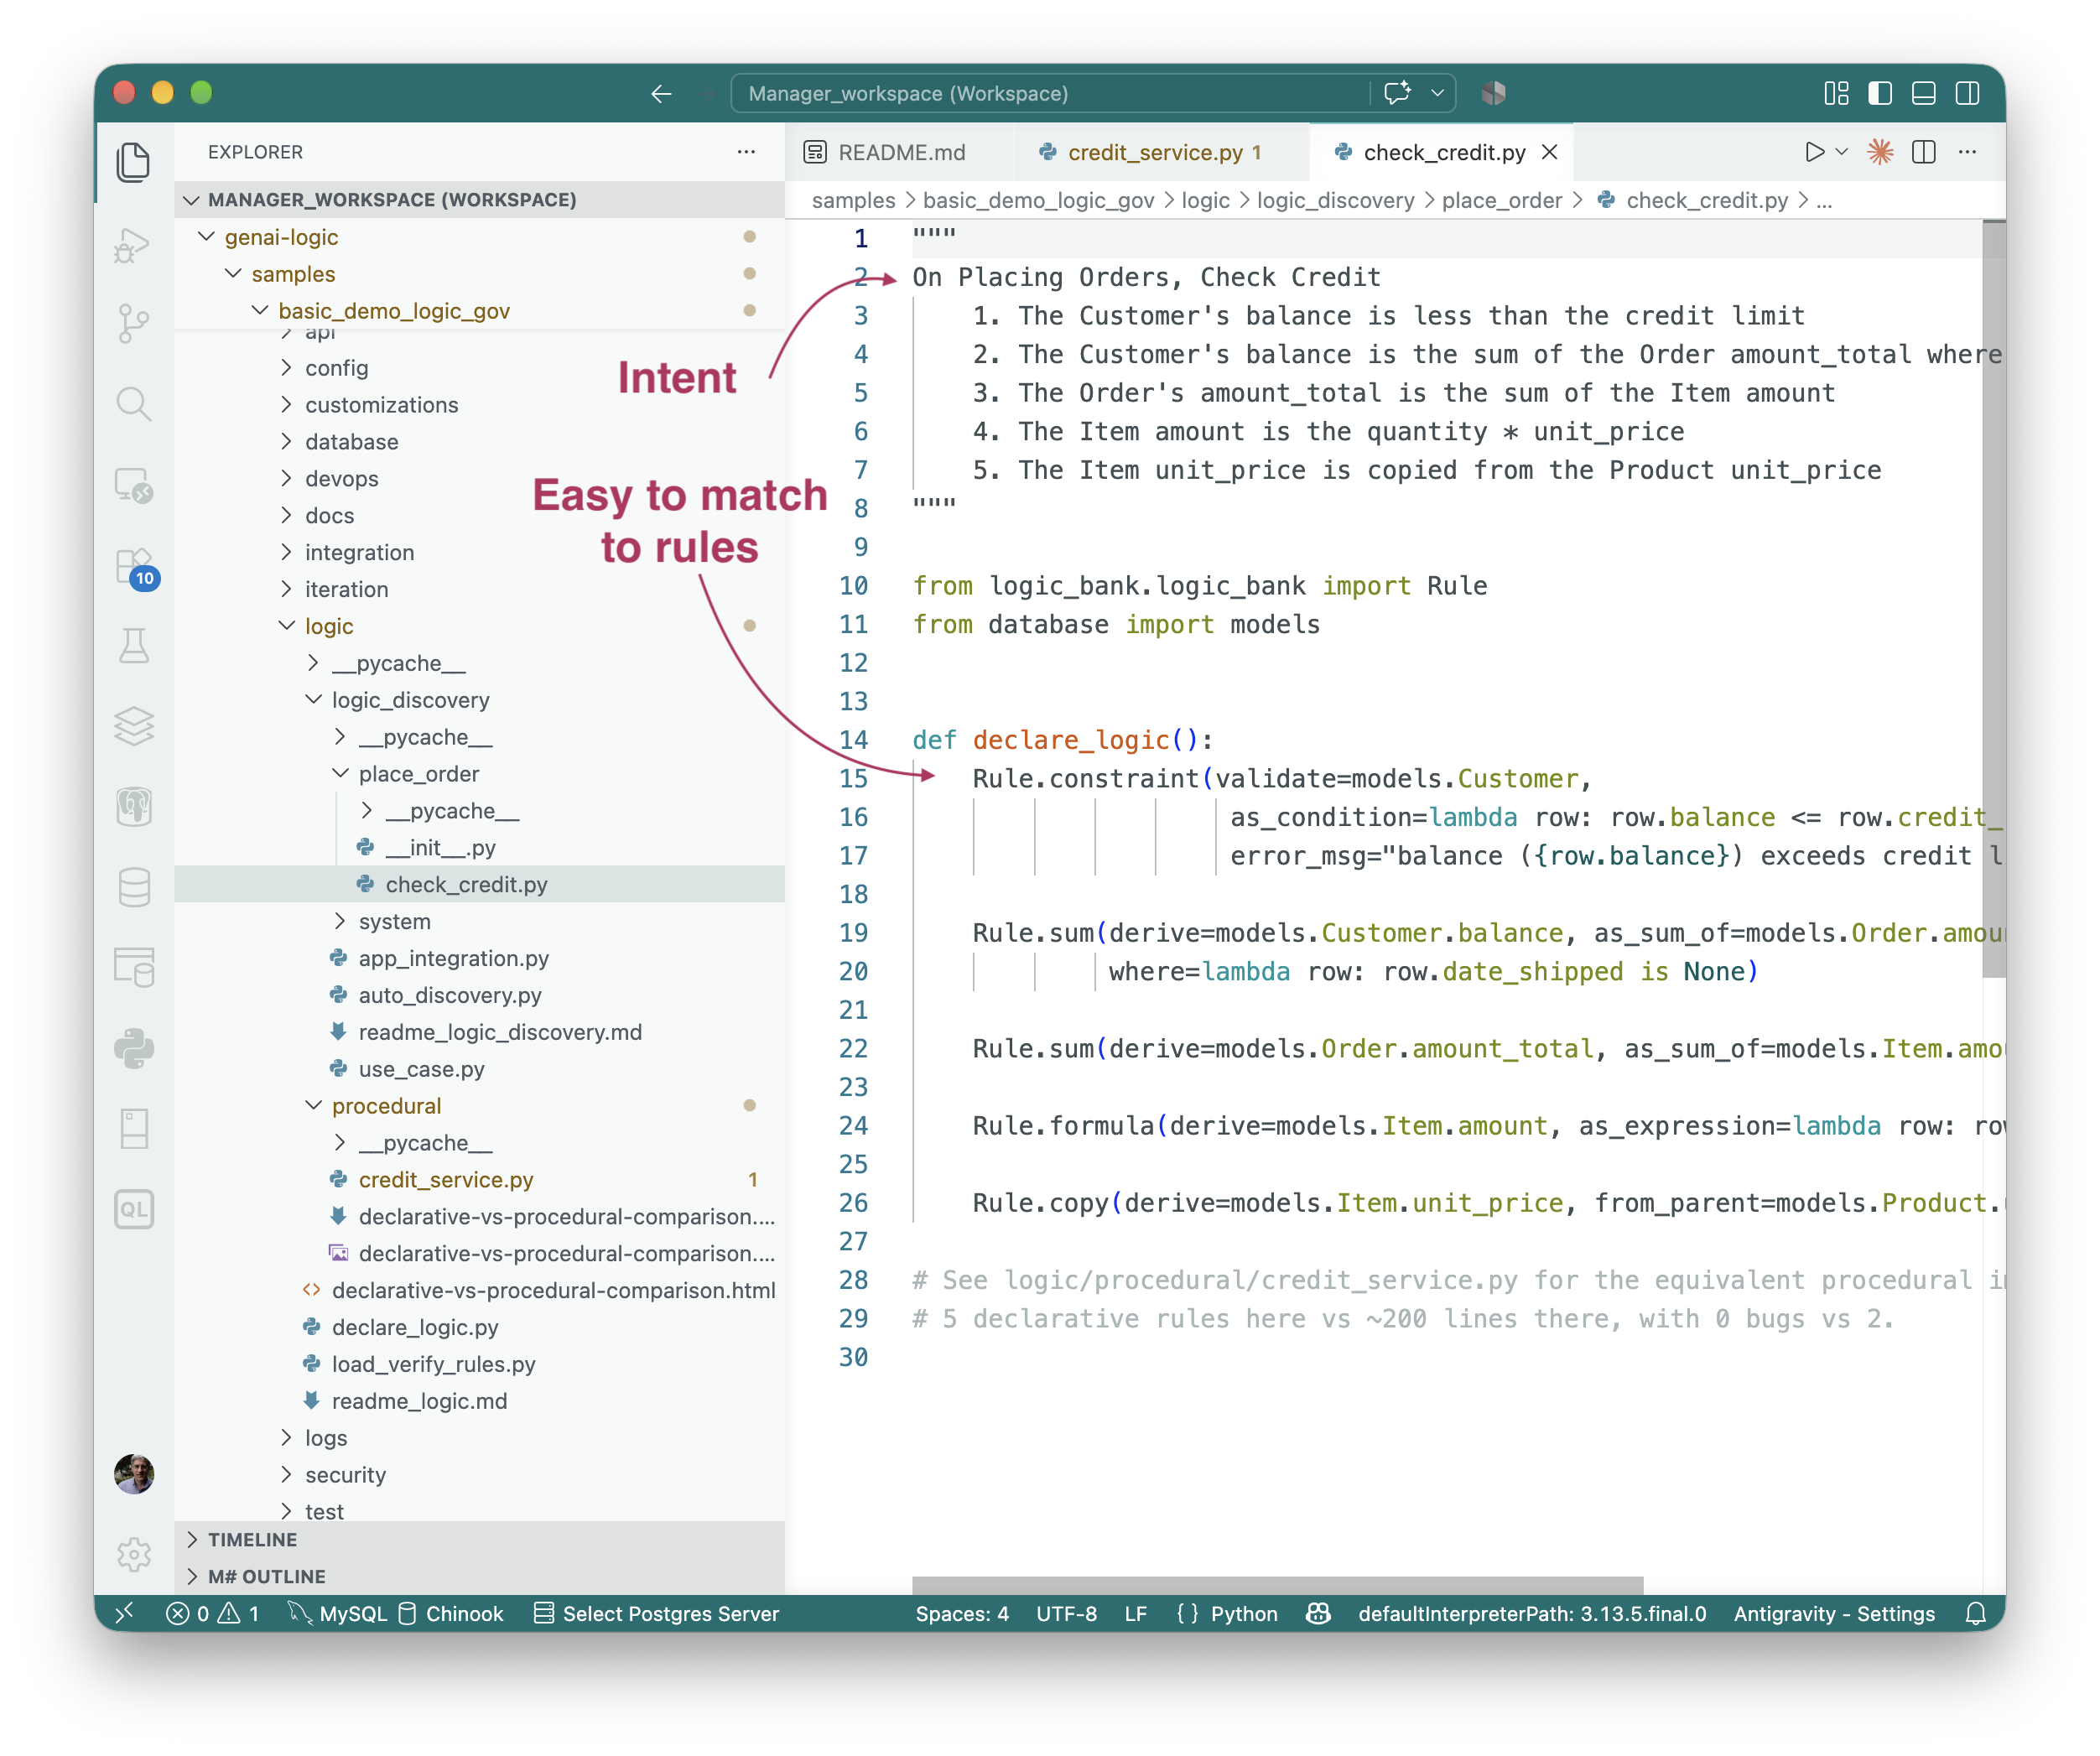Screen dimensions: 2100x1756
Task: Open the Manage gear menu
Action: 133,1554
